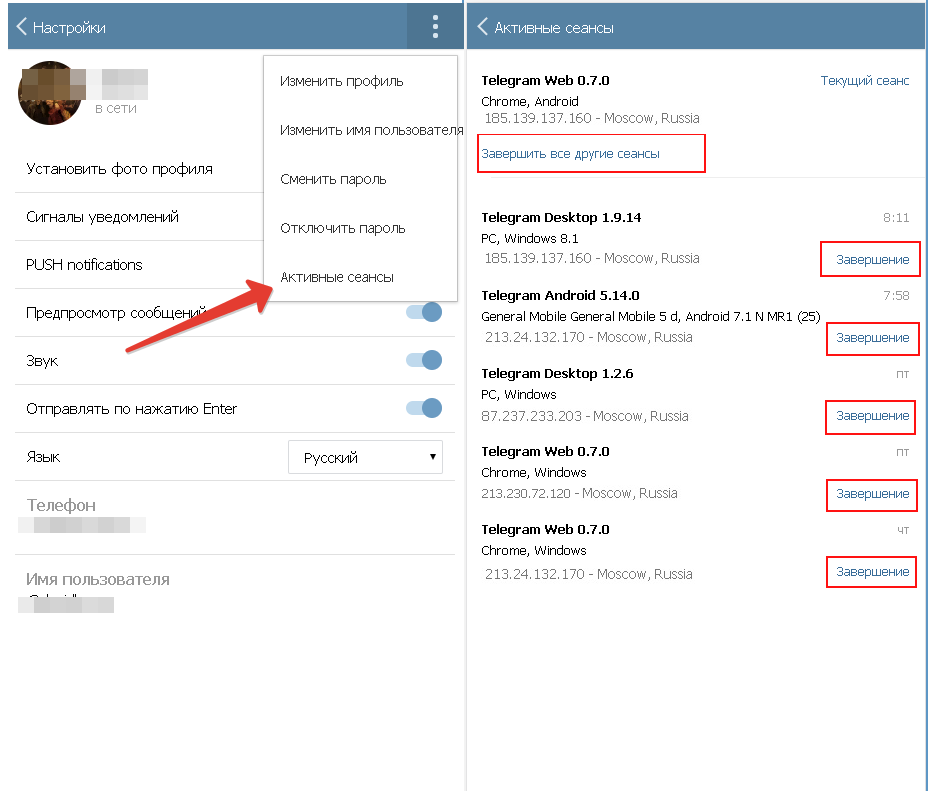
Task: Go back using arrow next to Активные сеансы
Action: (482, 27)
